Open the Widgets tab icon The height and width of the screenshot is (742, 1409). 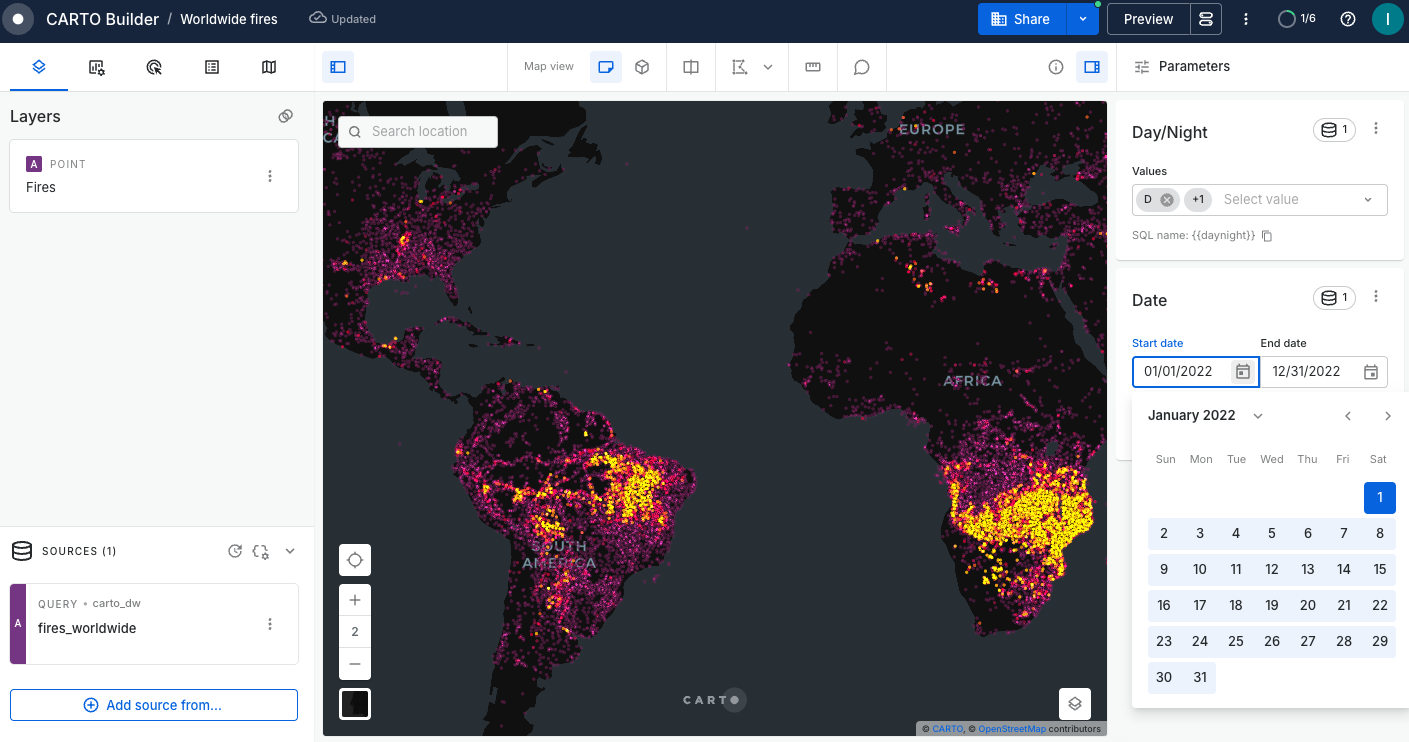click(96, 67)
